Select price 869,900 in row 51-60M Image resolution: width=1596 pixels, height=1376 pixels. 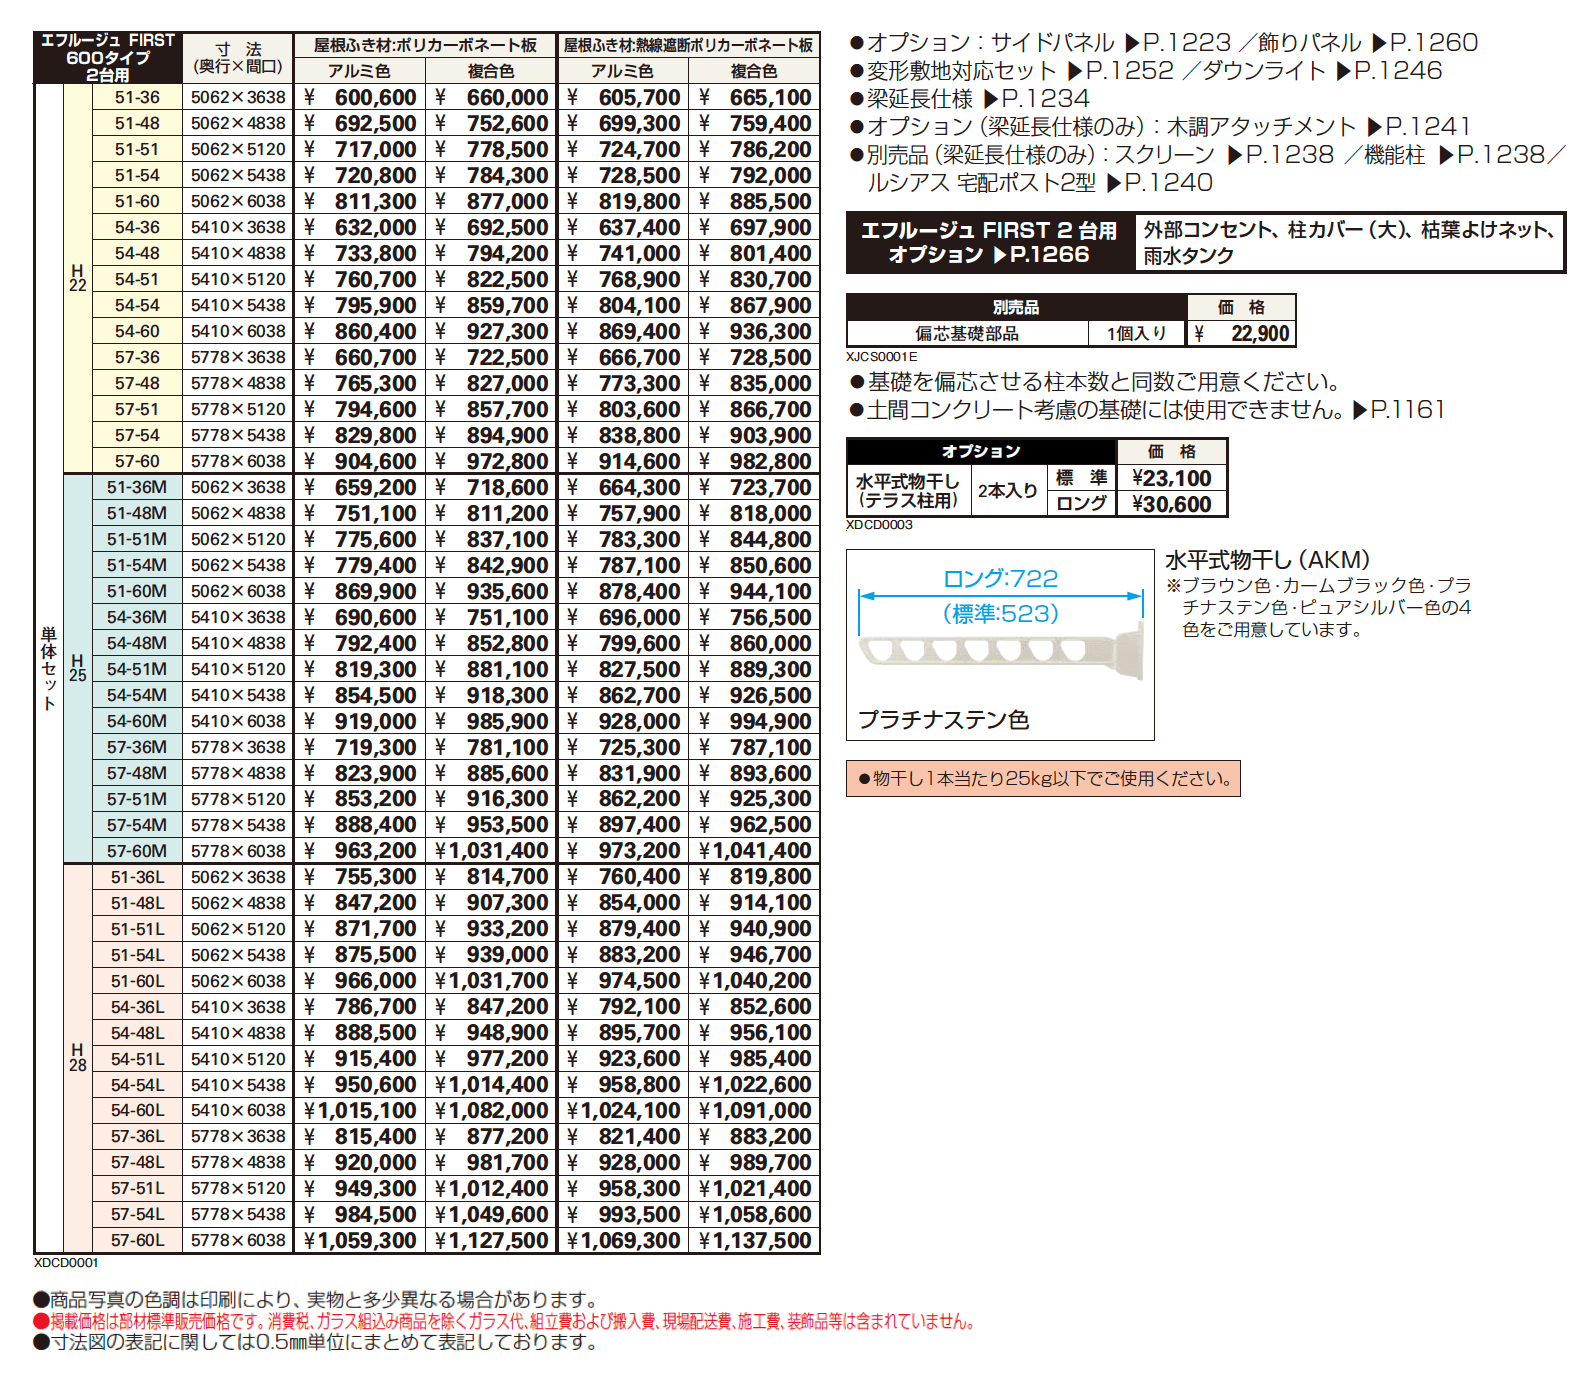(375, 591)
